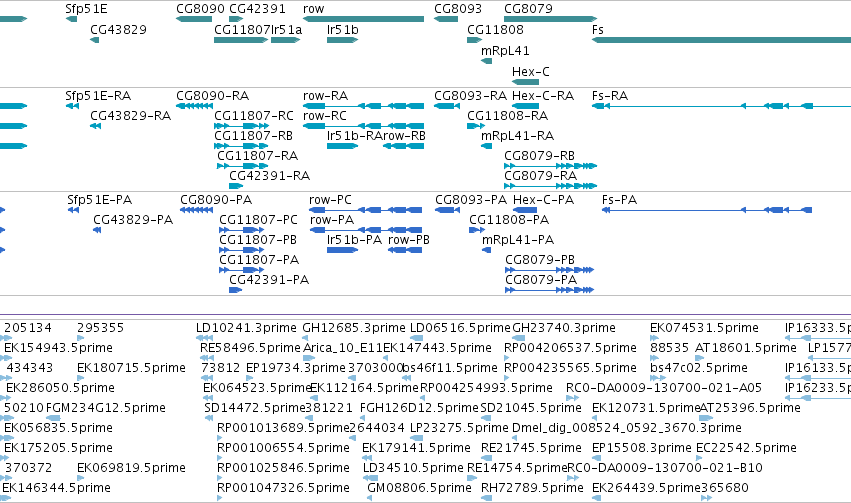Select EST RC0-DA0009-130700-021-A05
Viewport: 851px width, 503px height.
pyautogui.click(x=664, y=389)
